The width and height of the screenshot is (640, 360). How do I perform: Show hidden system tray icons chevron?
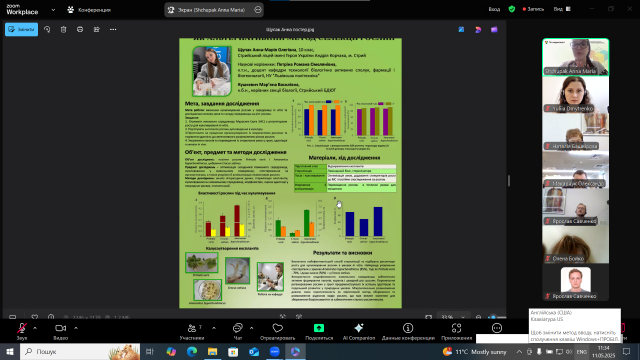pyautogui.click(x=519, y=351)
